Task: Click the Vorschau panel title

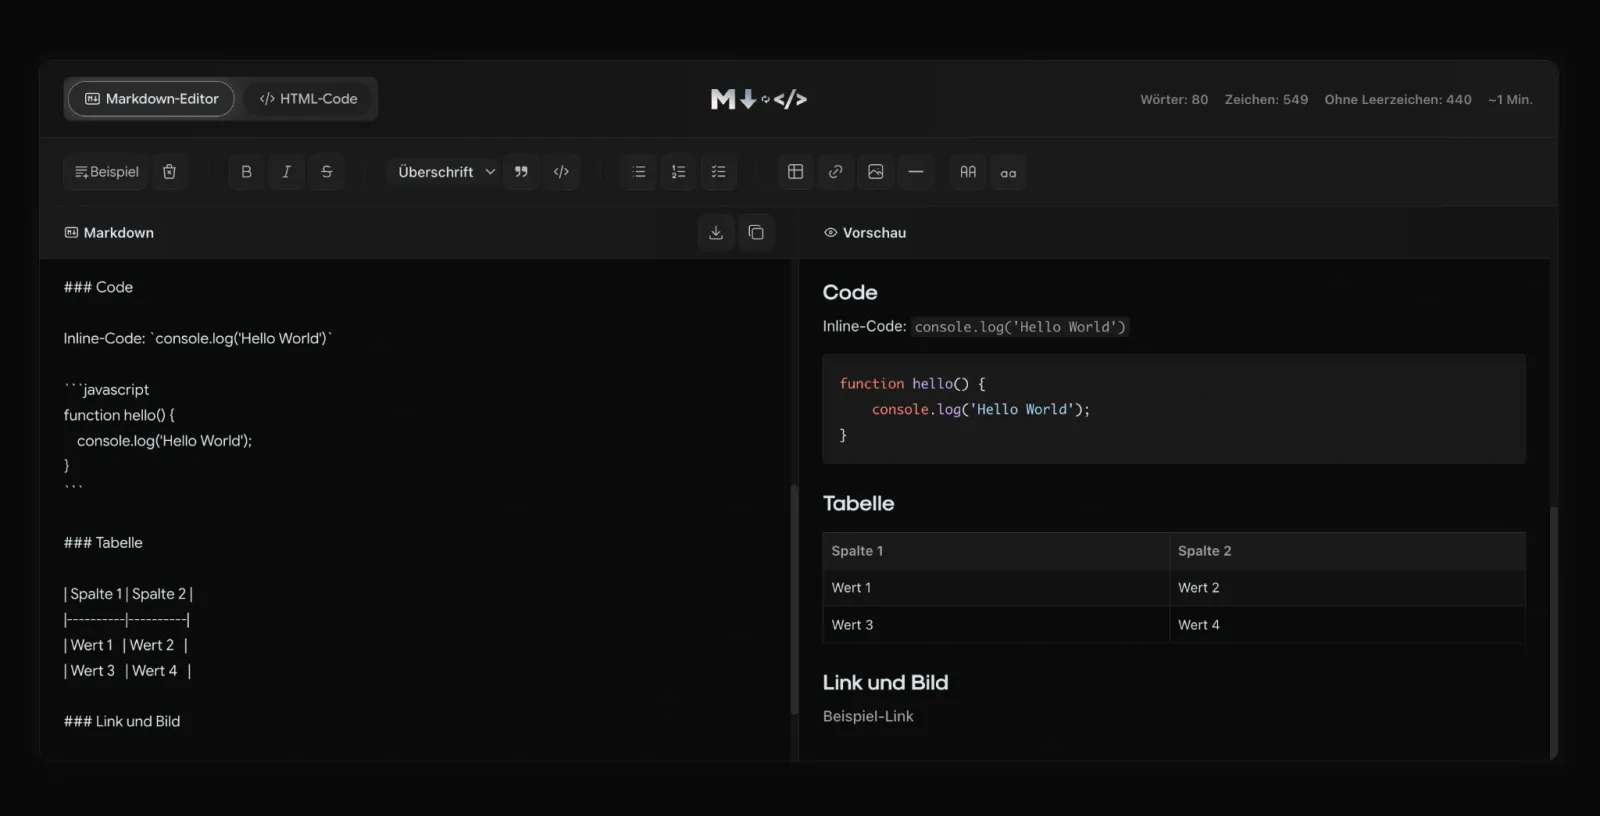Action: [865, 233]
